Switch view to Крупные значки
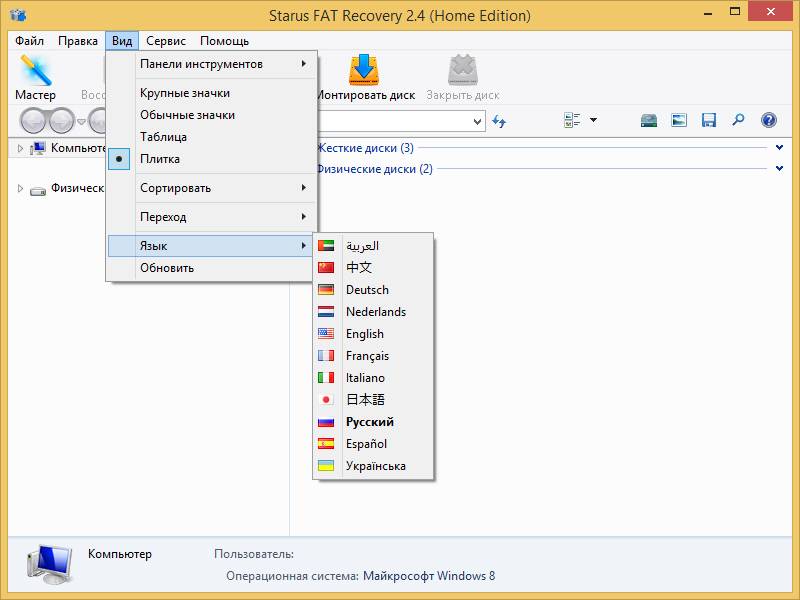 (185, 93)
